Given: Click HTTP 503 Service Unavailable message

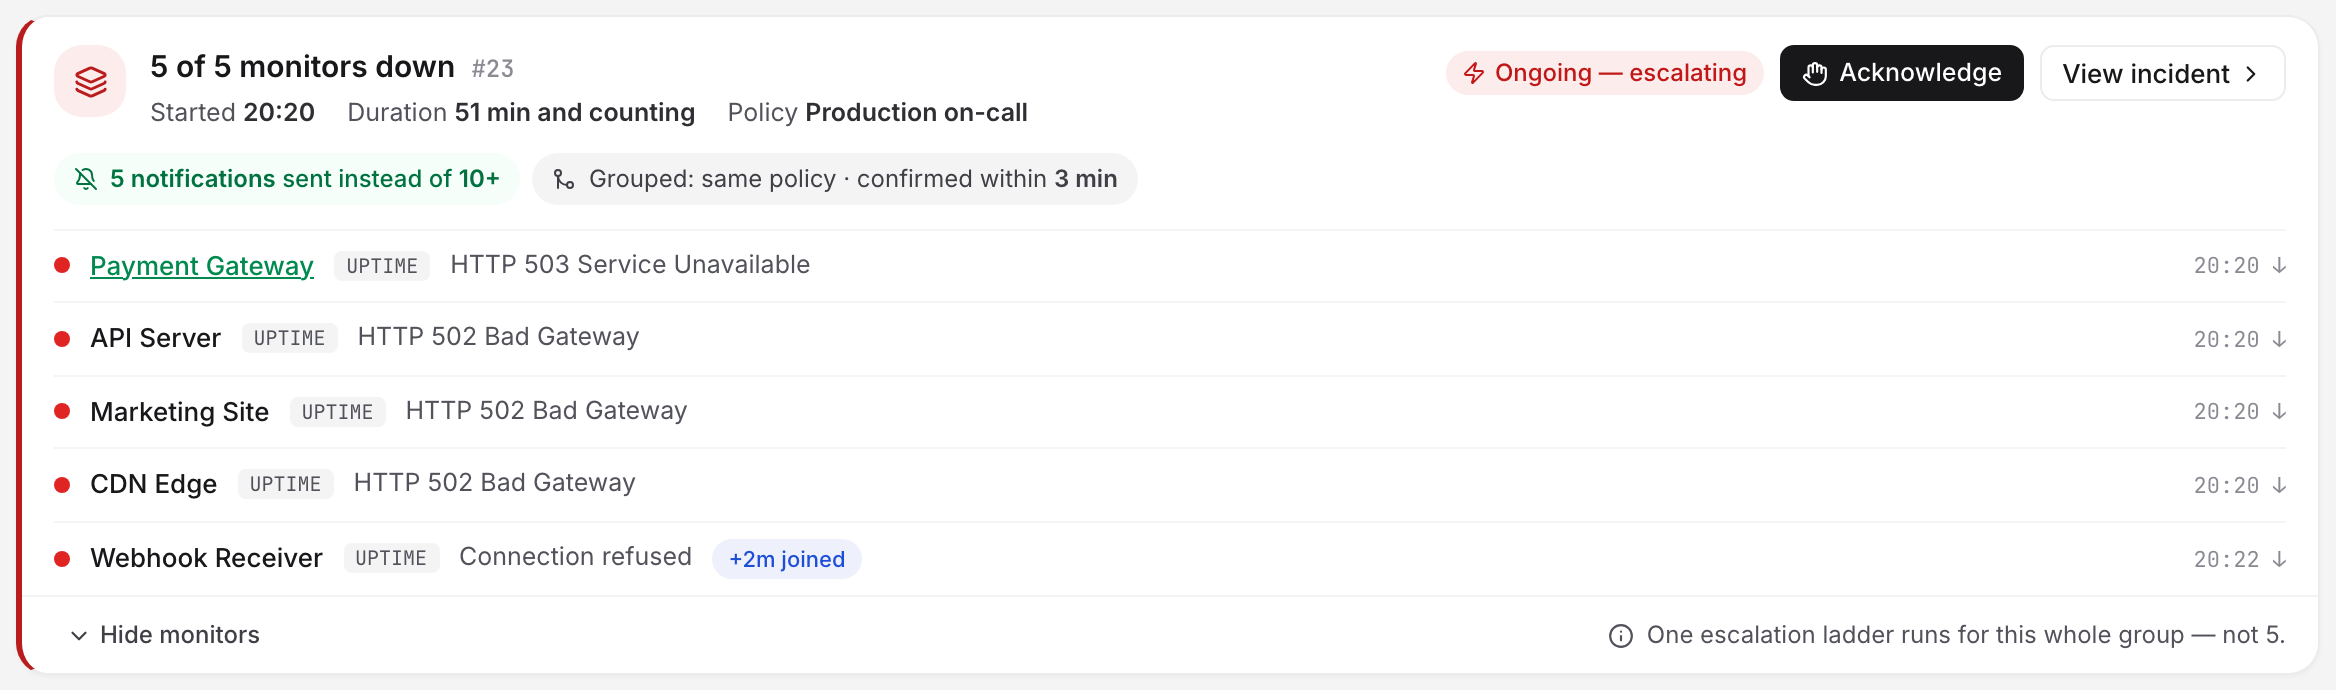Looking at the screenshot, I should 630,264.
